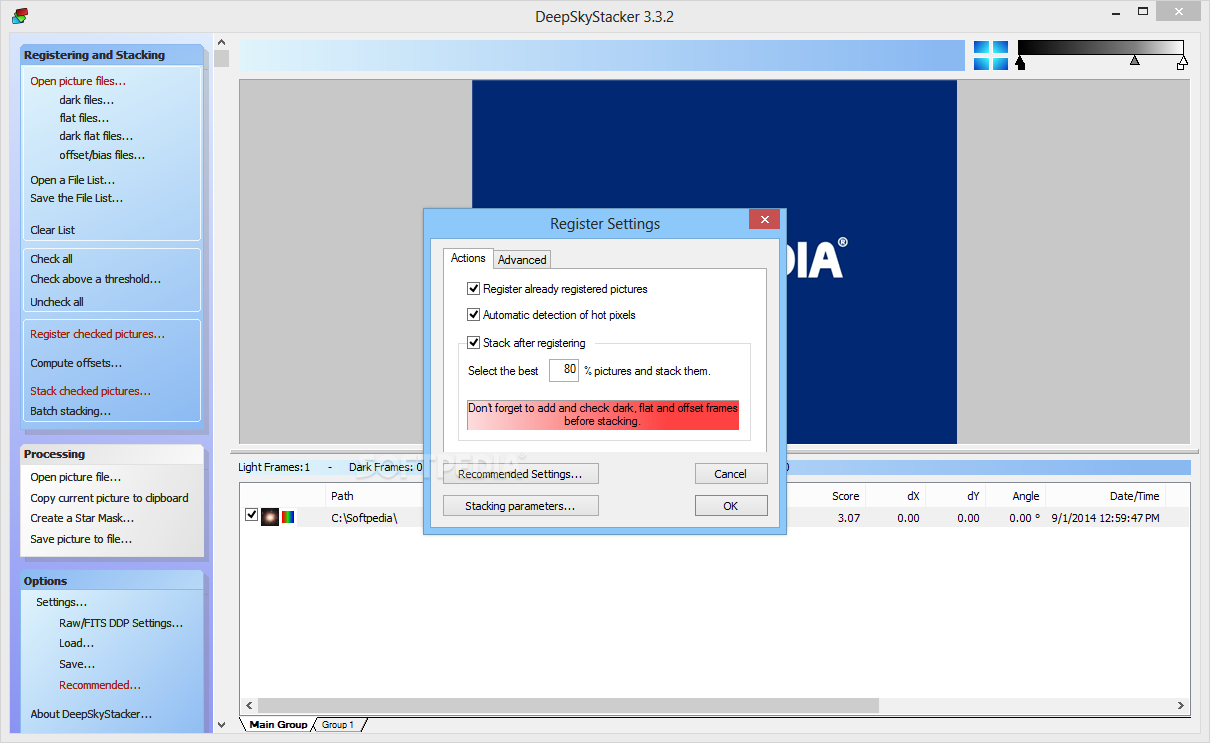Viewport: 1210px width, 743px height.
Task: Click Recommended Settings button
Action: [x=521, y=474]
